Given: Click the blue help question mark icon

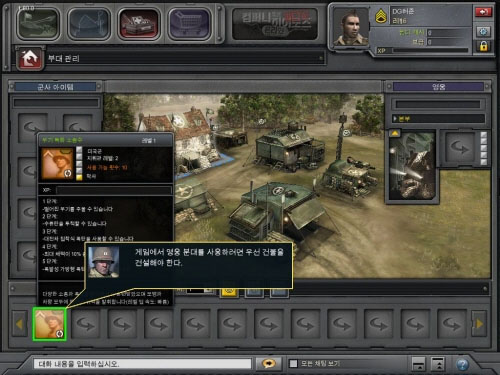Looking at the screenshot, I should click(x=462, y=364).
